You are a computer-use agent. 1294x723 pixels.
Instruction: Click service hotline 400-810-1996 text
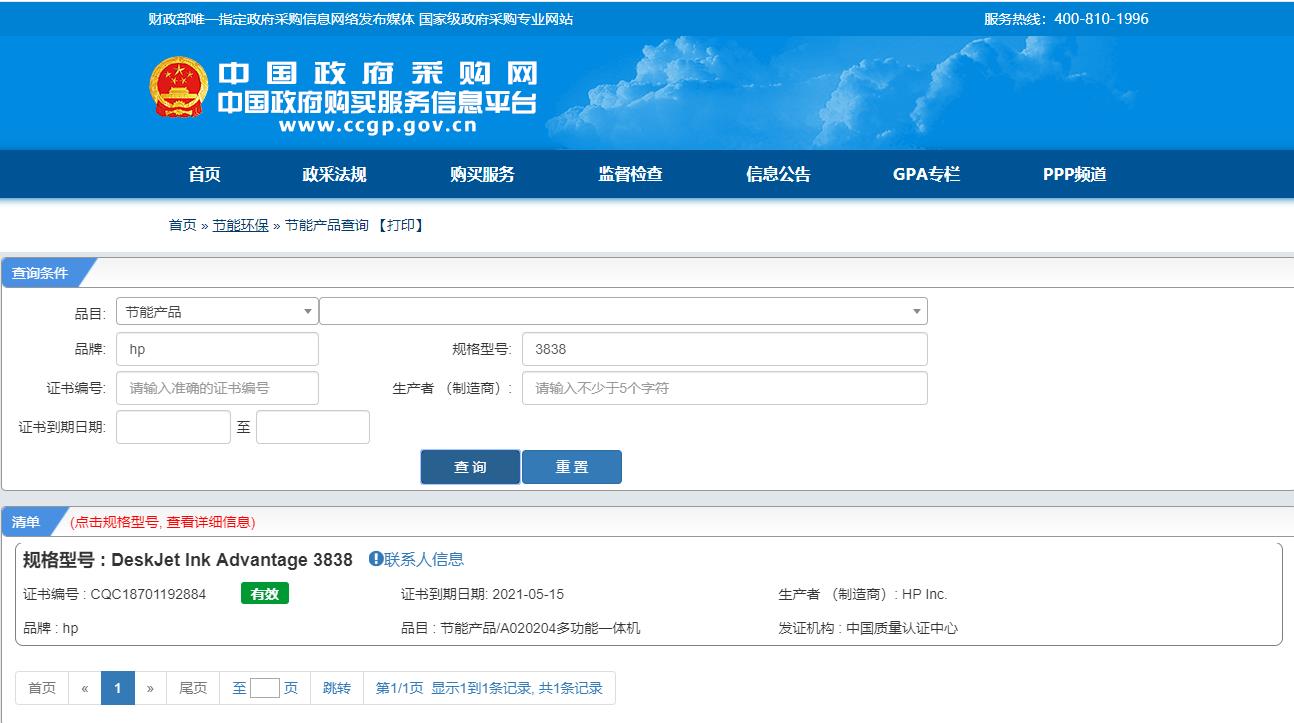[x=1101, y=19]
